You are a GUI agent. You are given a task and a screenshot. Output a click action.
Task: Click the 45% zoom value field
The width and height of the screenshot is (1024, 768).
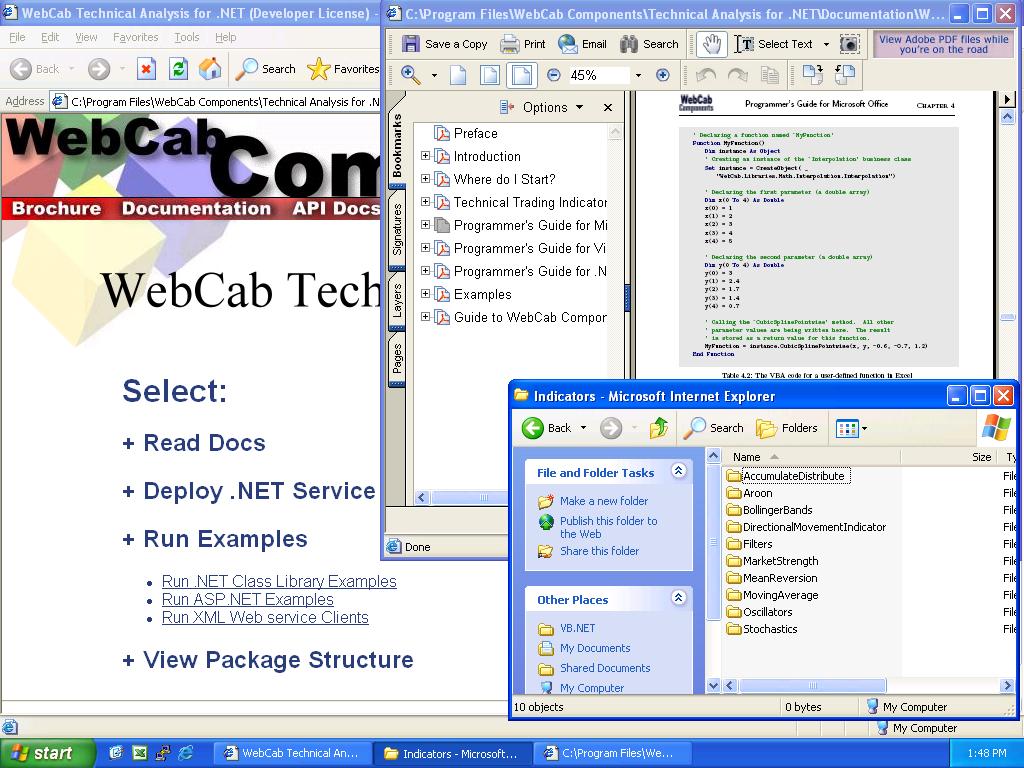[x=598, y=75]
